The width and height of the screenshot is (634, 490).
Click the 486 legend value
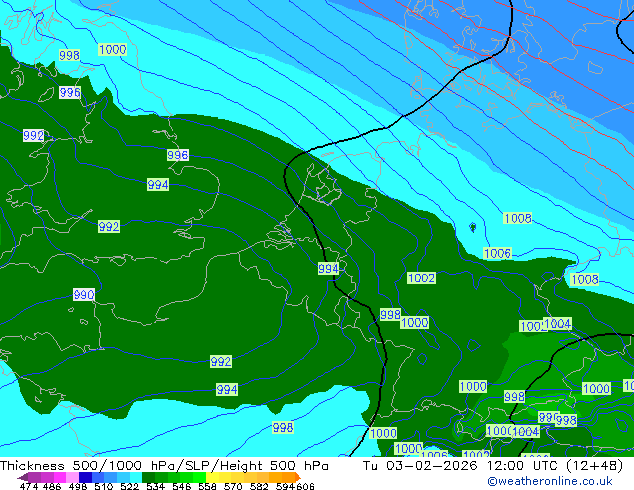point(52,486)
